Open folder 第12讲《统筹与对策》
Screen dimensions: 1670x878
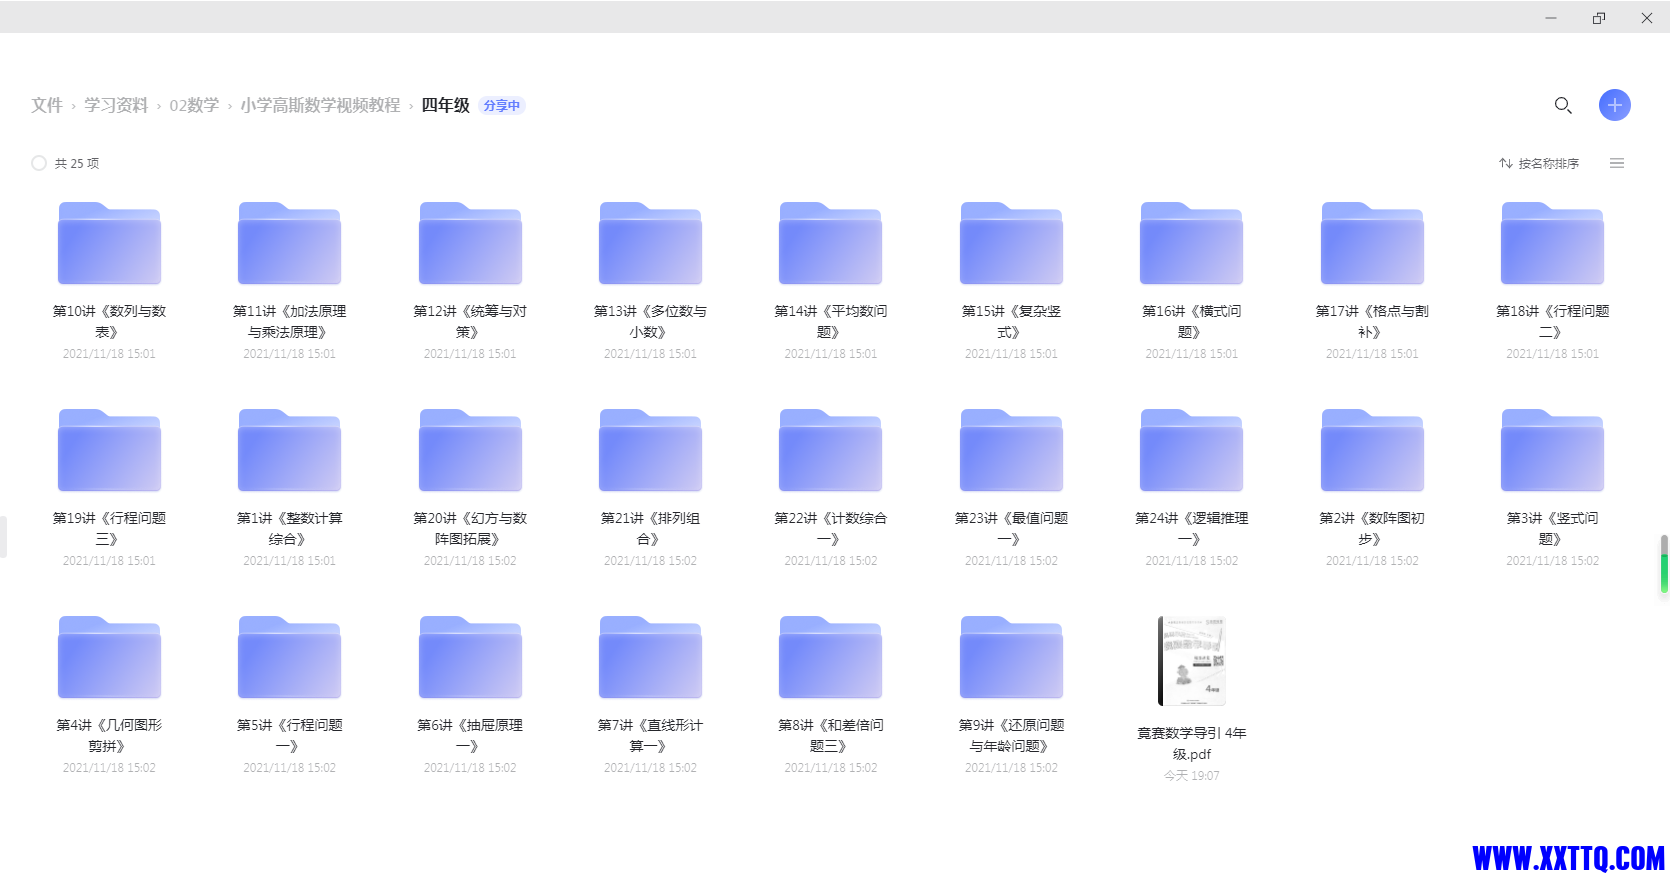click(470, 243)
